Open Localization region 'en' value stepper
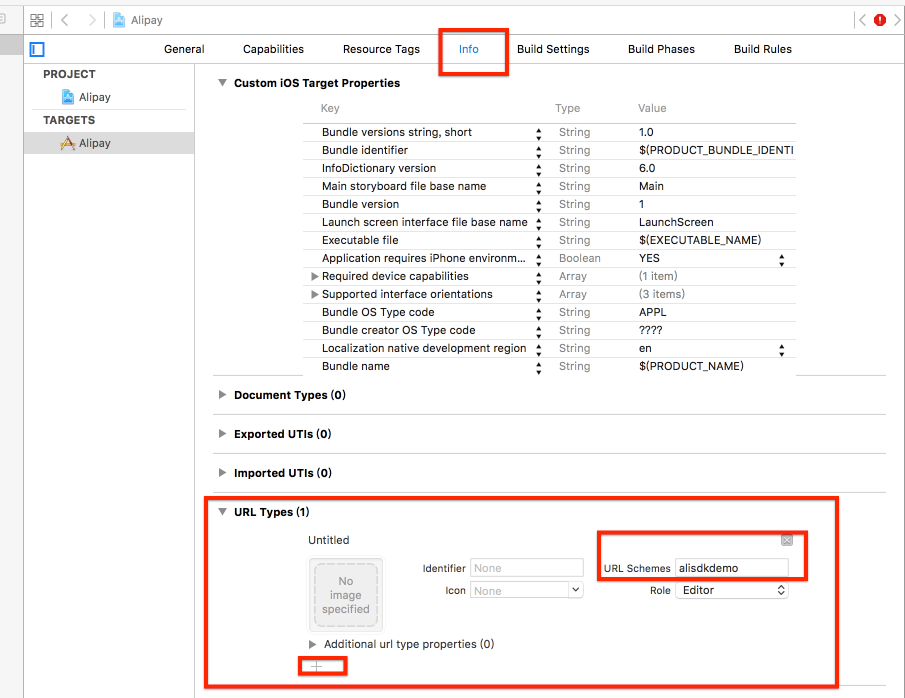 [781, 350]
